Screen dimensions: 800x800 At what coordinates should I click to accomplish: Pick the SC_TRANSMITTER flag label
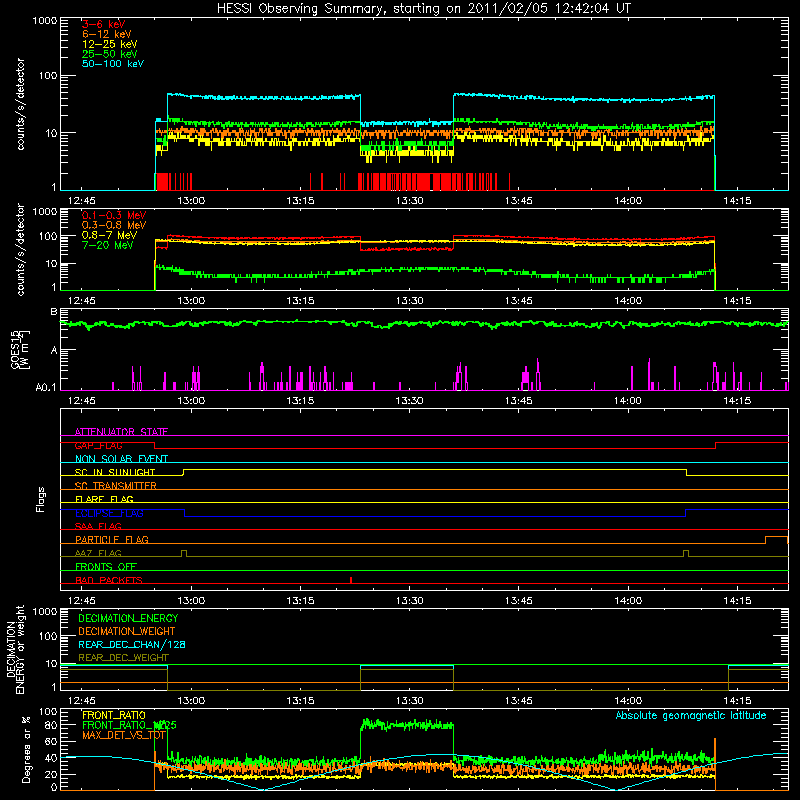pyautogui.click(x=115, y=486)
